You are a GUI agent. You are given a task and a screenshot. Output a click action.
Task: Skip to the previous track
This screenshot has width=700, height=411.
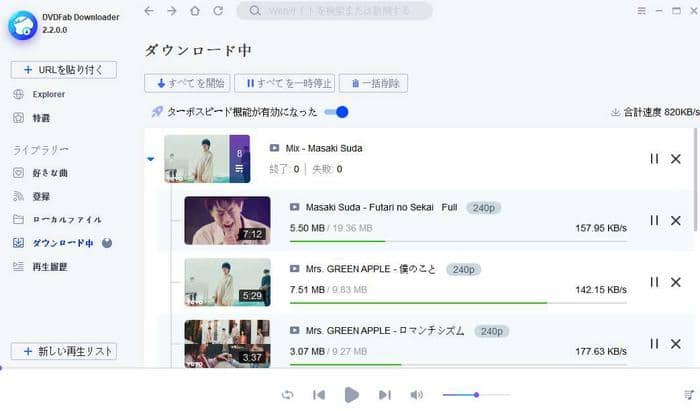pos(319,395)
